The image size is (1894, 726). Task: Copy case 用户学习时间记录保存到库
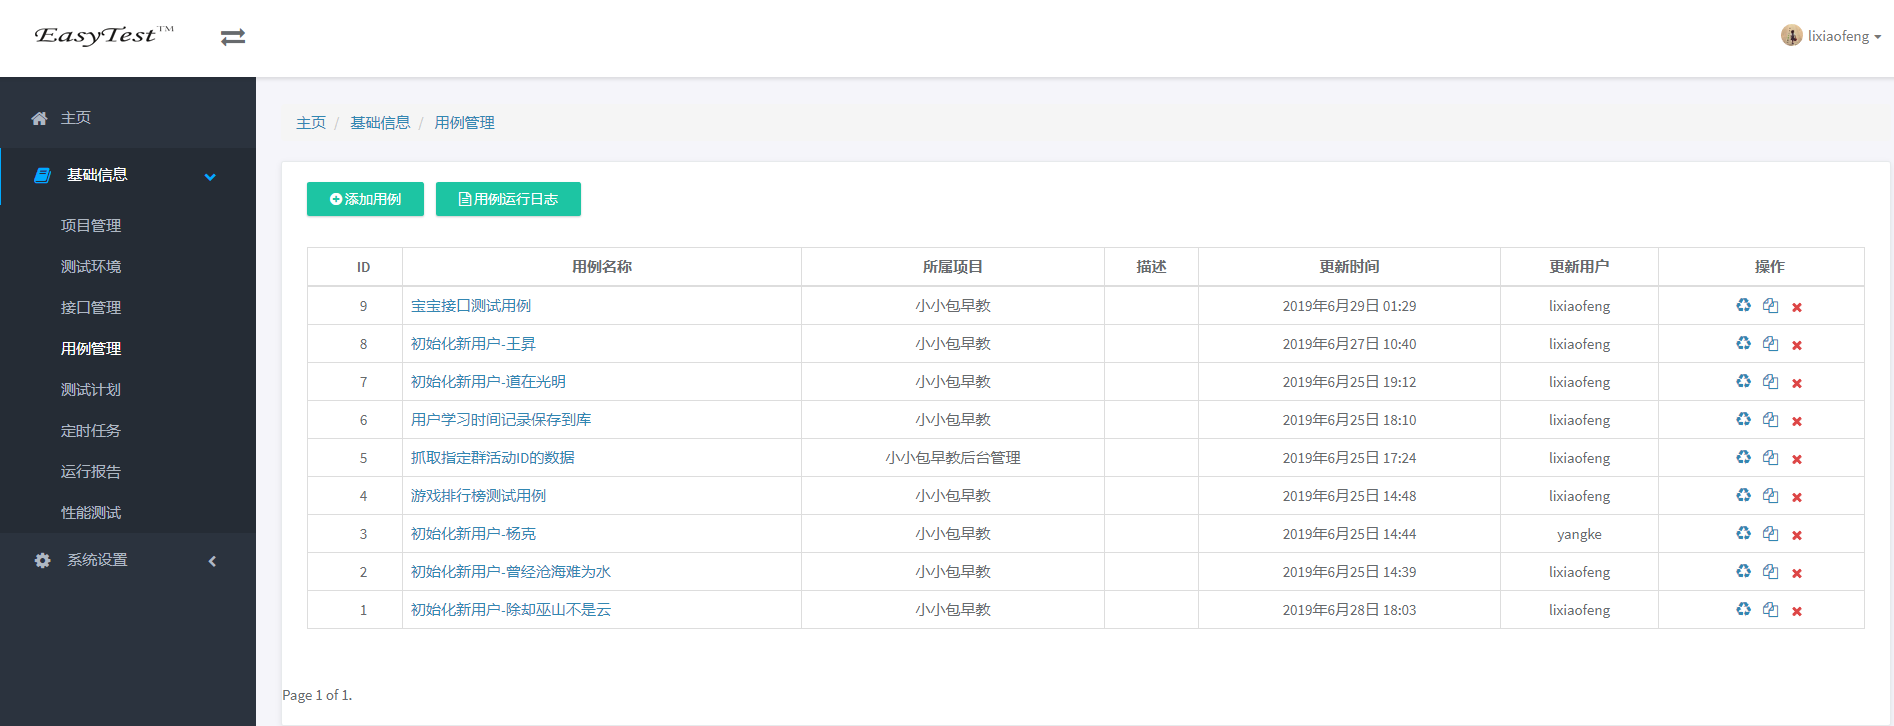point(1770,419)
